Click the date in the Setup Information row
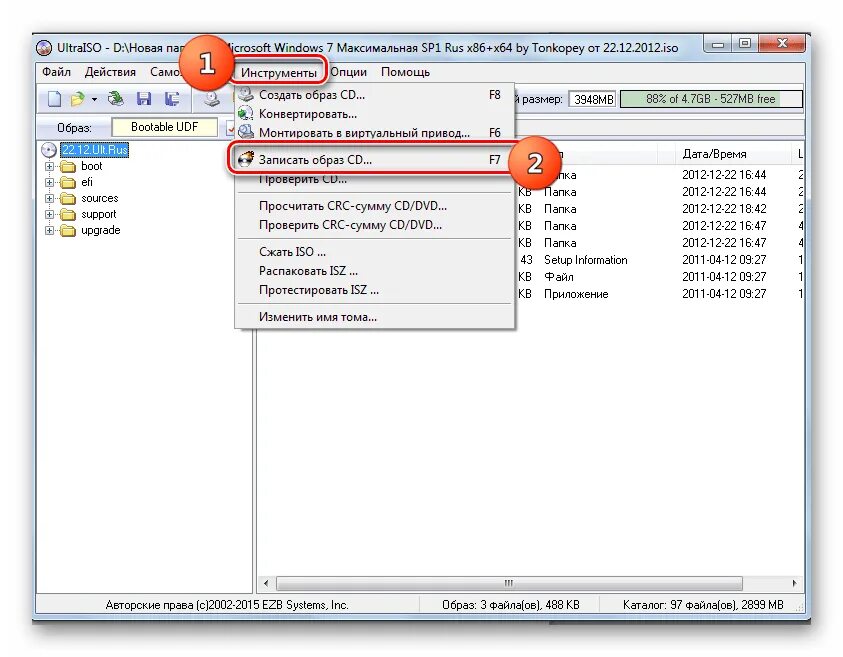 tap(724, 260)
